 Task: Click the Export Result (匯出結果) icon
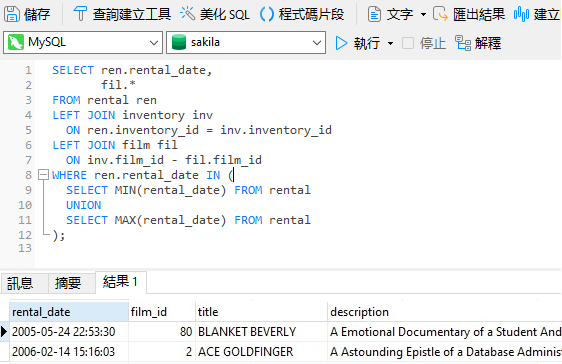440,14
